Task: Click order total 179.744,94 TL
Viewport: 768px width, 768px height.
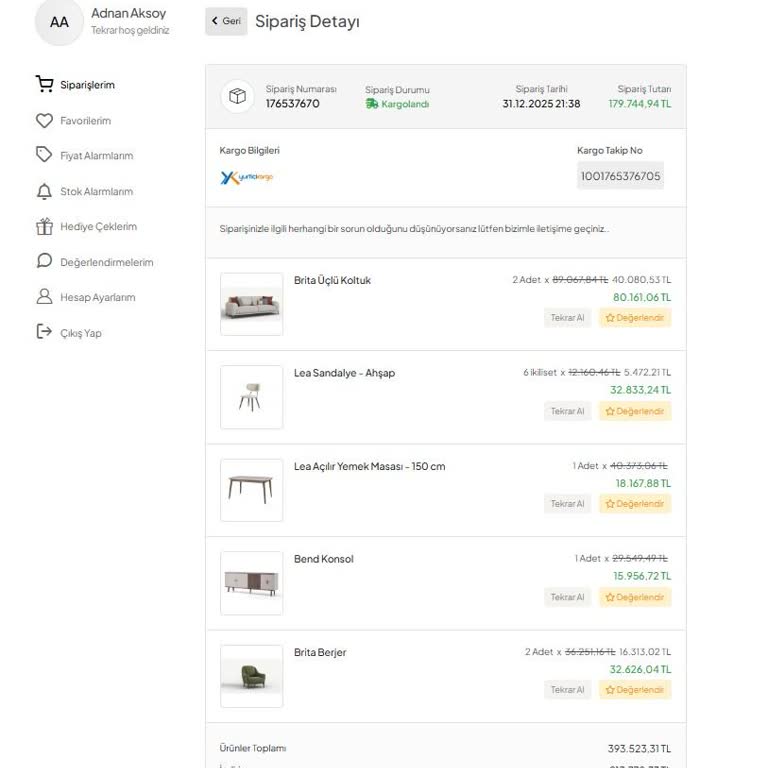Action: (640, 103)
